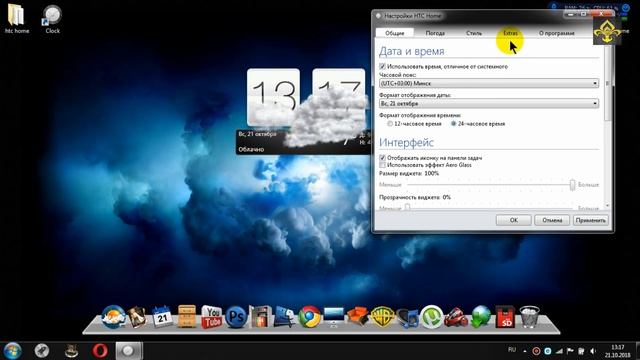The height and width of the screenshot is (360, 640).
Task: Open the Warner Bros shield icon in dock
Action: [382, 317]
